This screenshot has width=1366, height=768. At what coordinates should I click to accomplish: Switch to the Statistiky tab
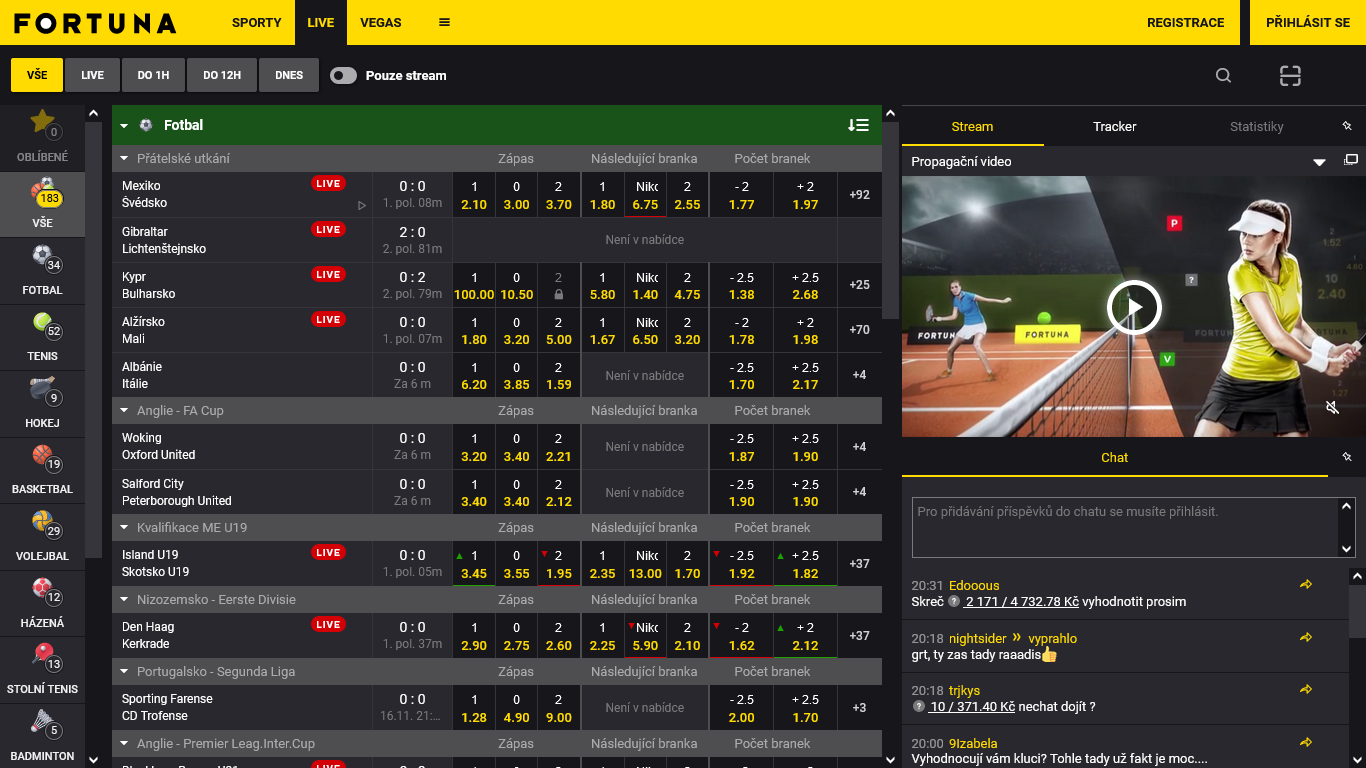pos(1256,126)
